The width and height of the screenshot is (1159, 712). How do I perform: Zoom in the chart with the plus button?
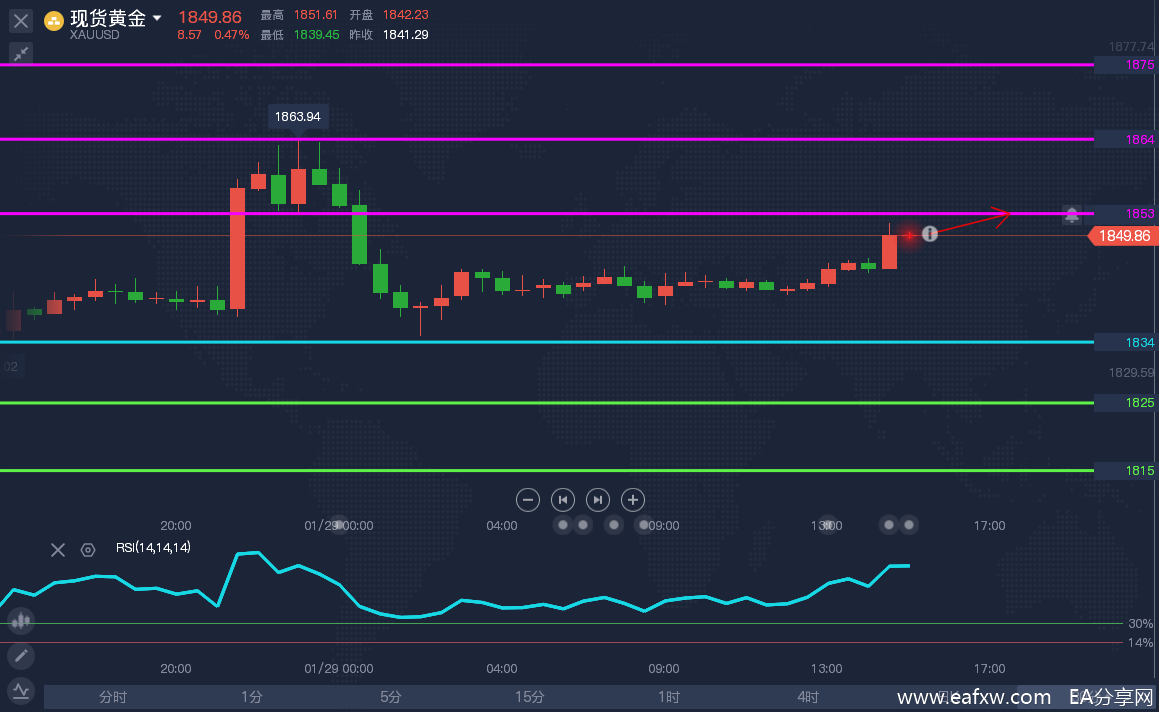(x=633, y=500)
